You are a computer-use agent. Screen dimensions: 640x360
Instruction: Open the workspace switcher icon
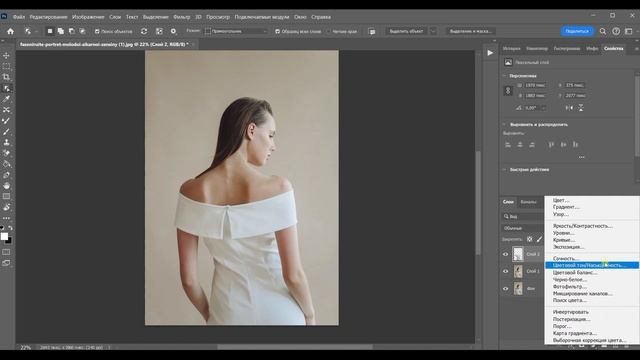[x=629, y=31]
